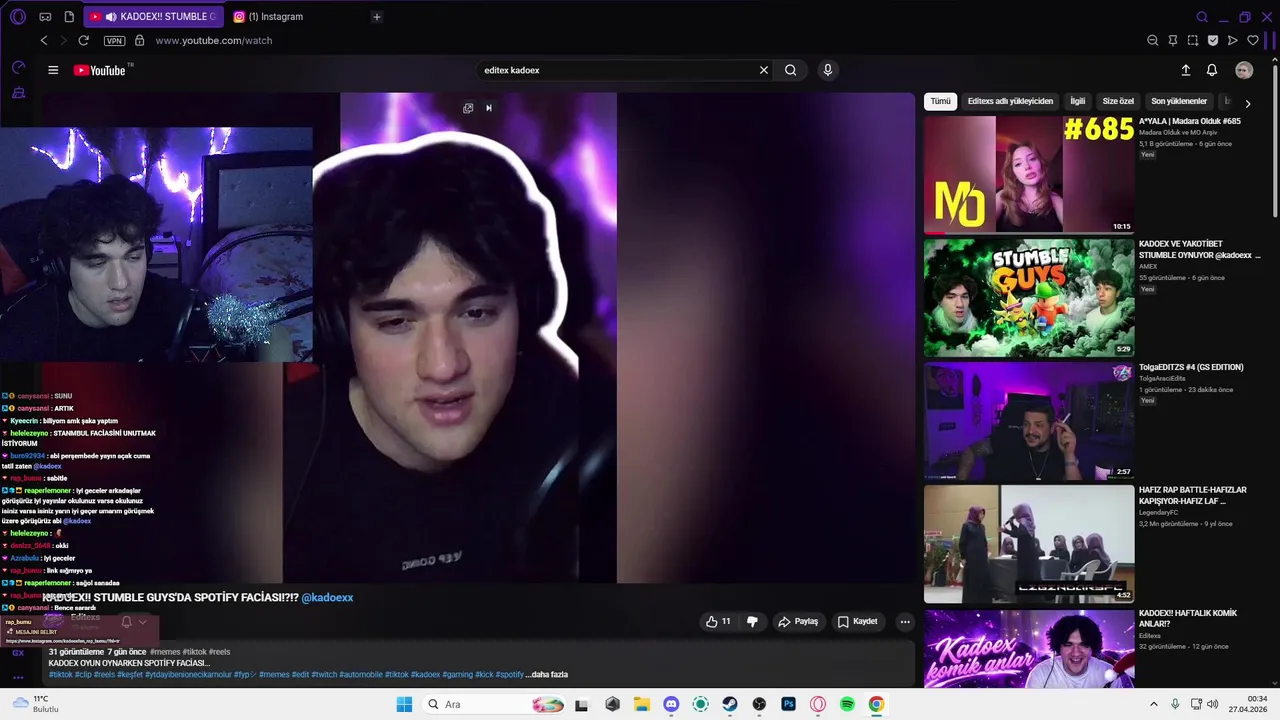The width and height of the screenshot is (1280, 720).
Task: Open the Opera tab search magnifier
Action: click(x=1202, y=17)
